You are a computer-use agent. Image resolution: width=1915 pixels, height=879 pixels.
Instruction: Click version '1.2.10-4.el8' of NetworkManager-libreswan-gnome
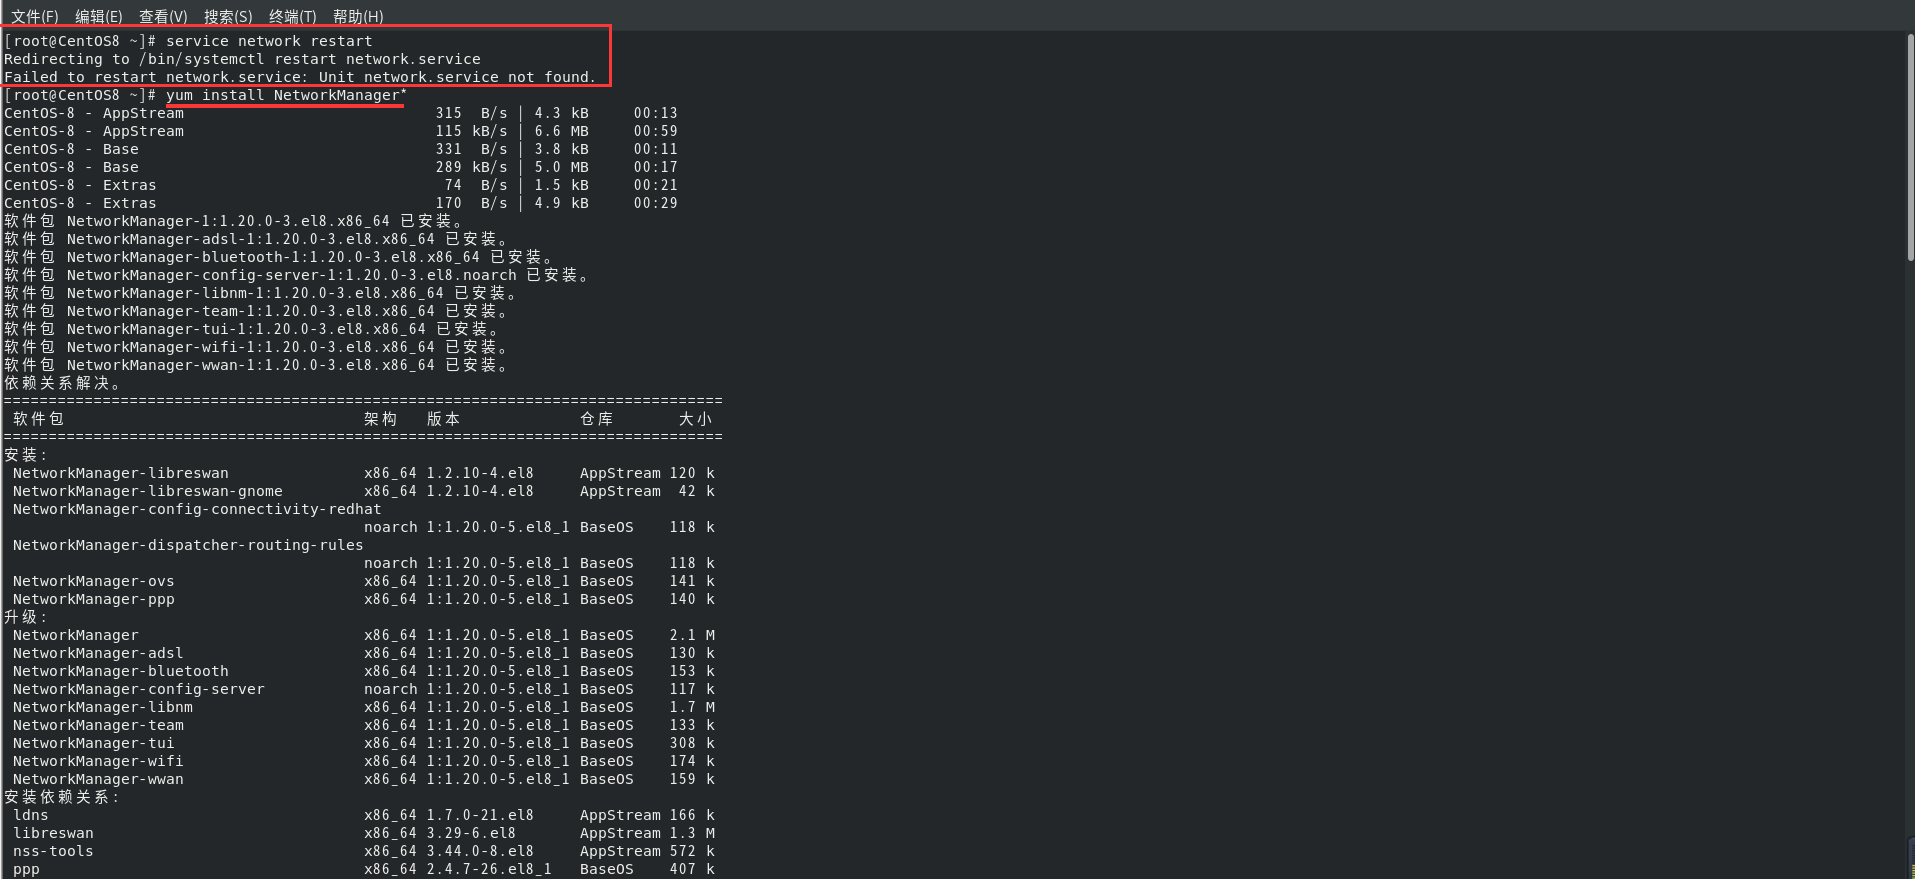(x=480, y=491)
